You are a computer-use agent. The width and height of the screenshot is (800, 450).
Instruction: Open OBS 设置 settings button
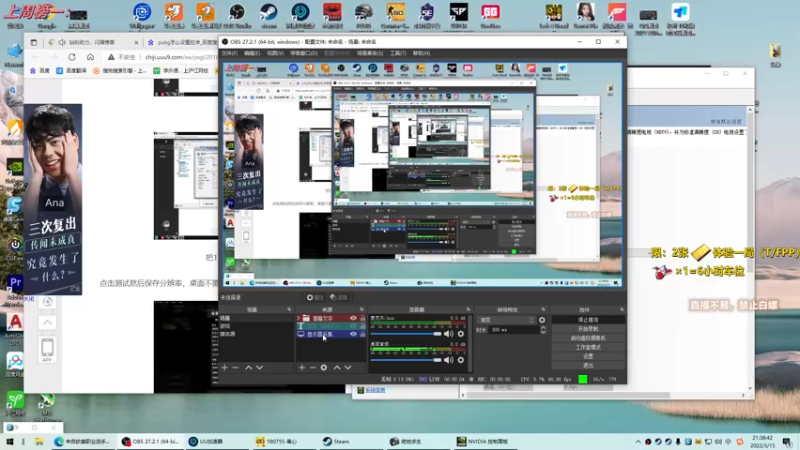[588, 356]
